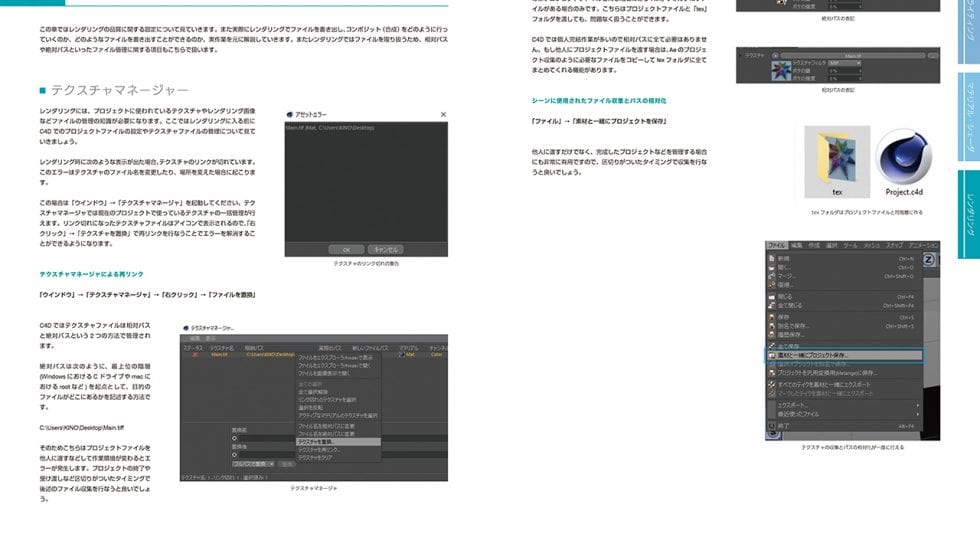This screenshot has height=560, width=980.
Task: Select the first radio button in Texture Manager
Action: click(x=236, y=438)
